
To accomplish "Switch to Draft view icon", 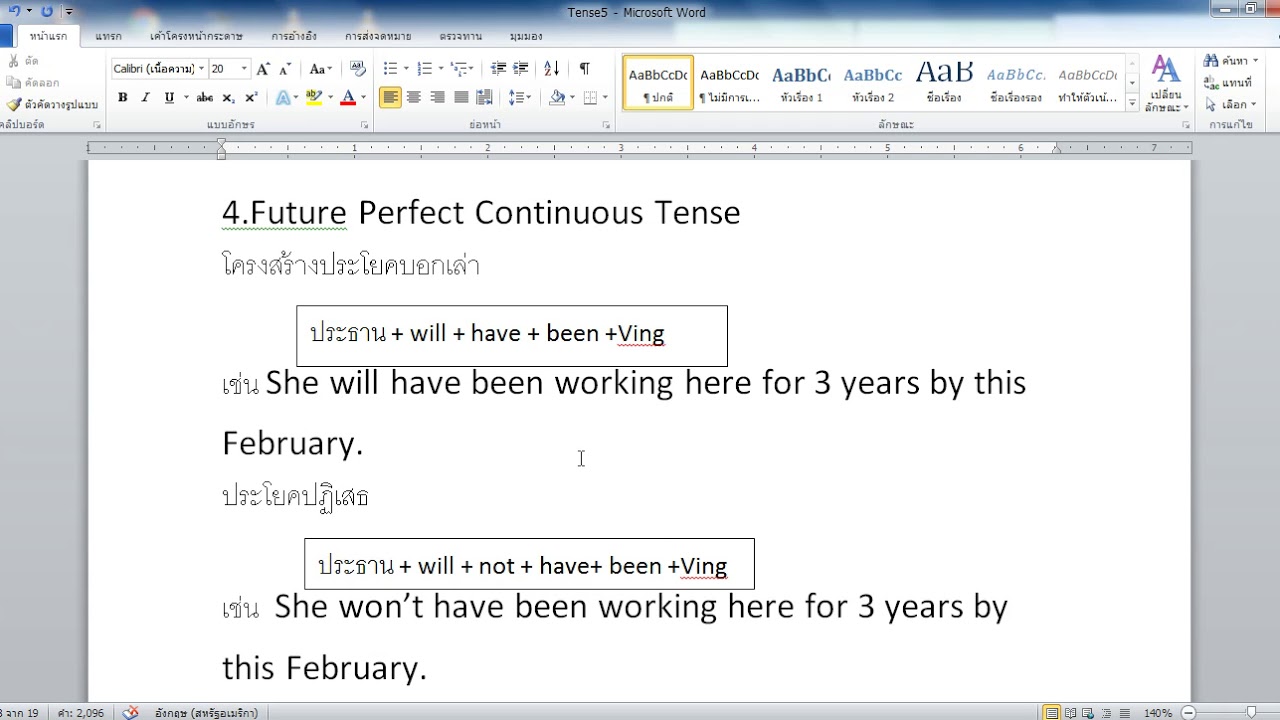I will click(1123, 713).
